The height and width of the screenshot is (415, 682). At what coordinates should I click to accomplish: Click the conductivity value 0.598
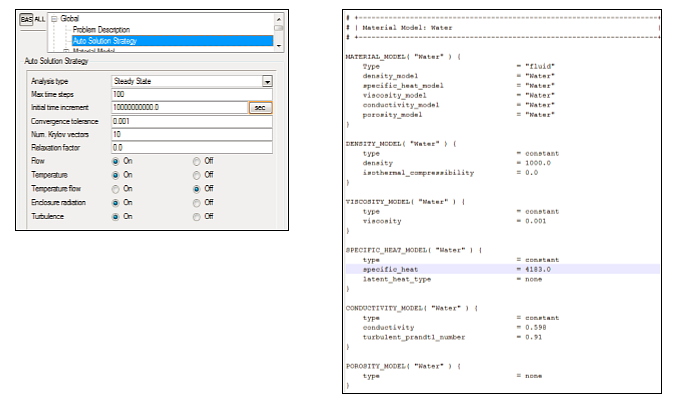pos(535,328)
